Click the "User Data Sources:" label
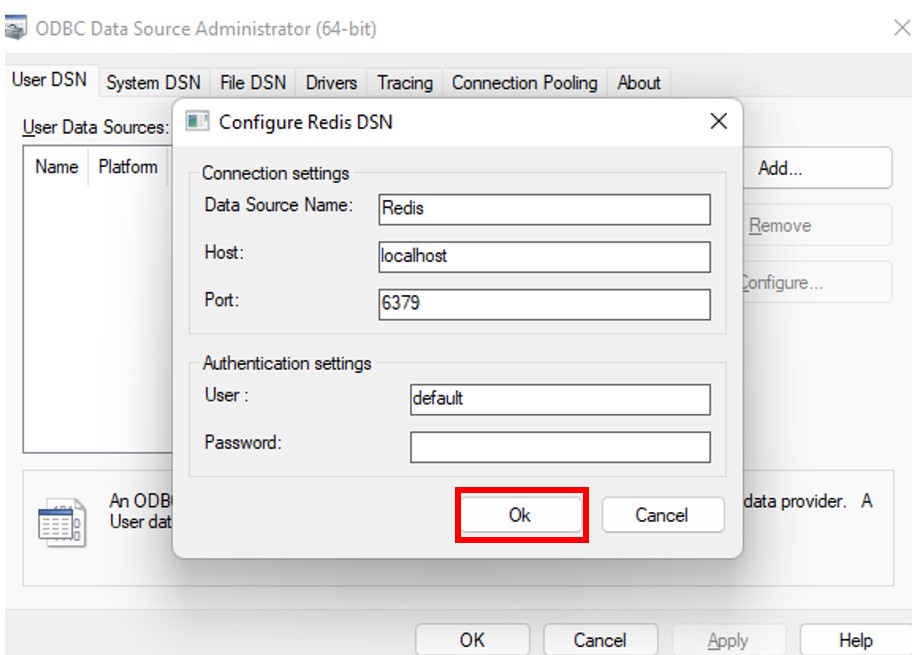Viewport: 918px width, 655px height. click(x=96, y=127)
